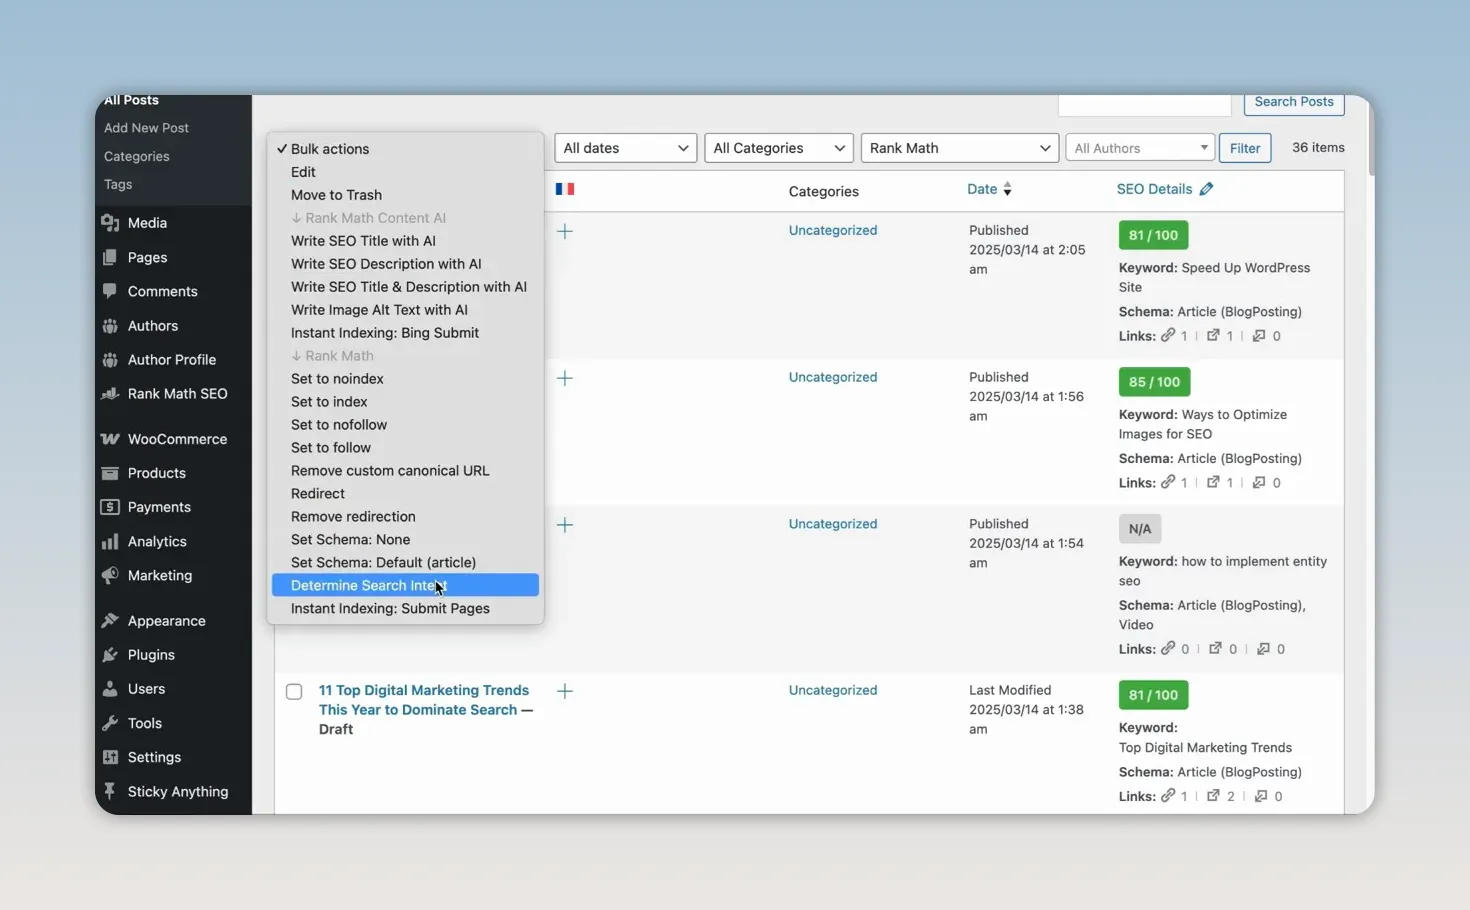
Task: Click the Plugins plug icon
Action: [110, 655]
